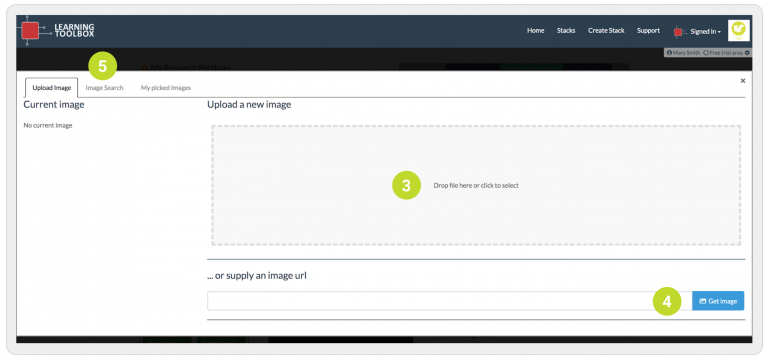The width and height of the screenshot is (768, 361).
Task: Click the drop file area to select a file
Action: (476, 185)
